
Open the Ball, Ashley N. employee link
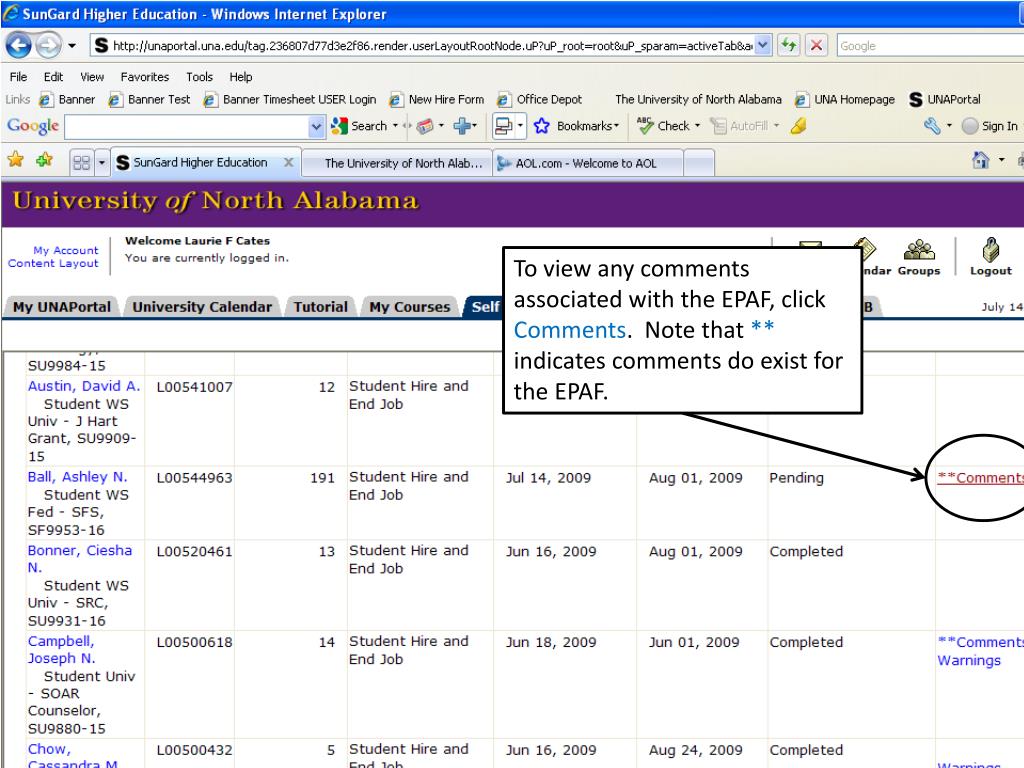[77, 477]
